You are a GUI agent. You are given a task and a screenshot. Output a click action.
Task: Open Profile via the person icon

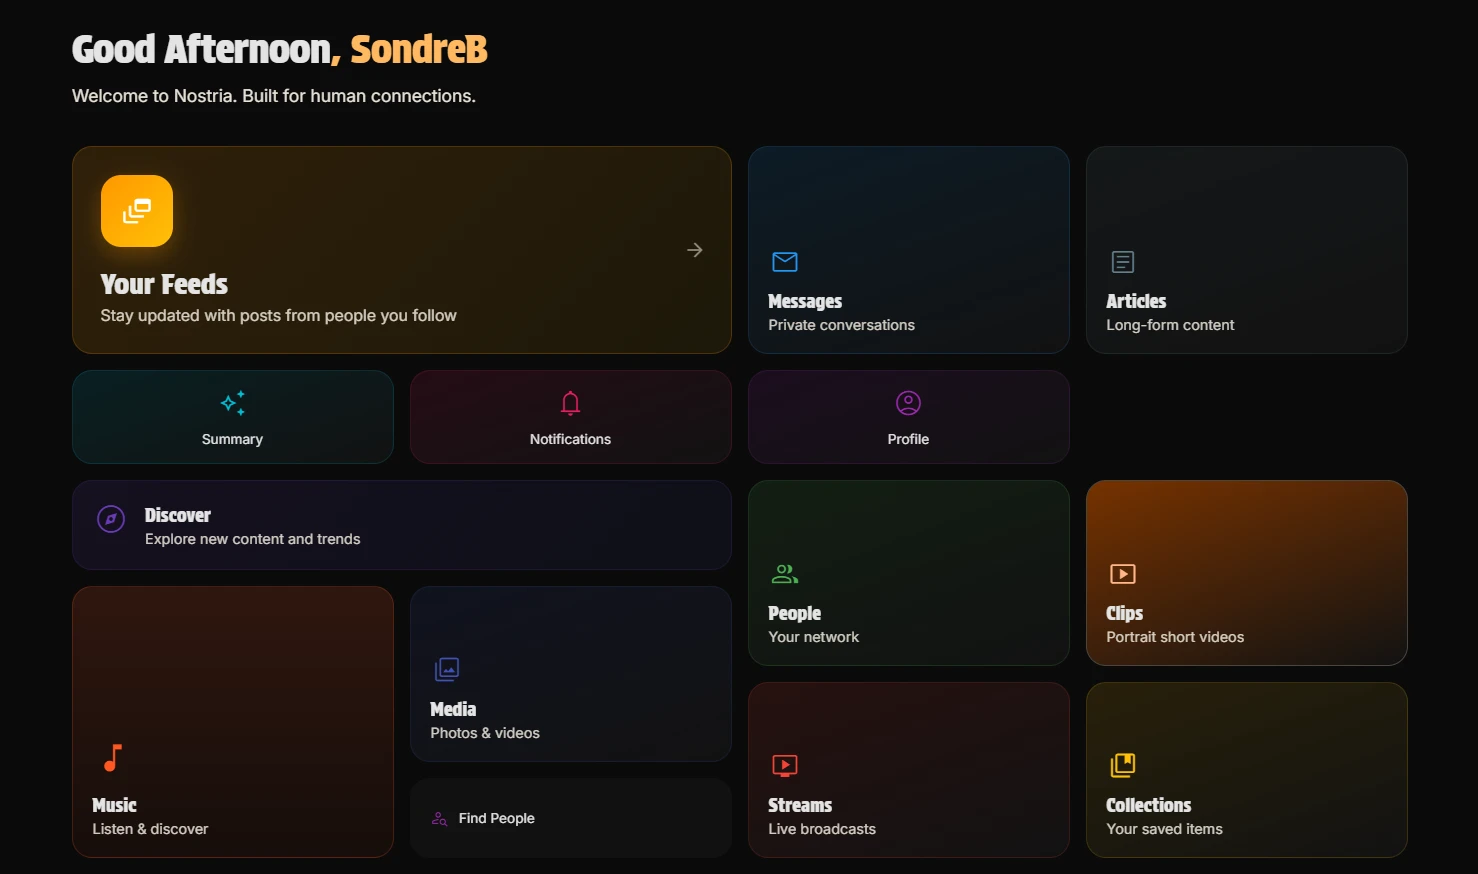click(907, 403)
